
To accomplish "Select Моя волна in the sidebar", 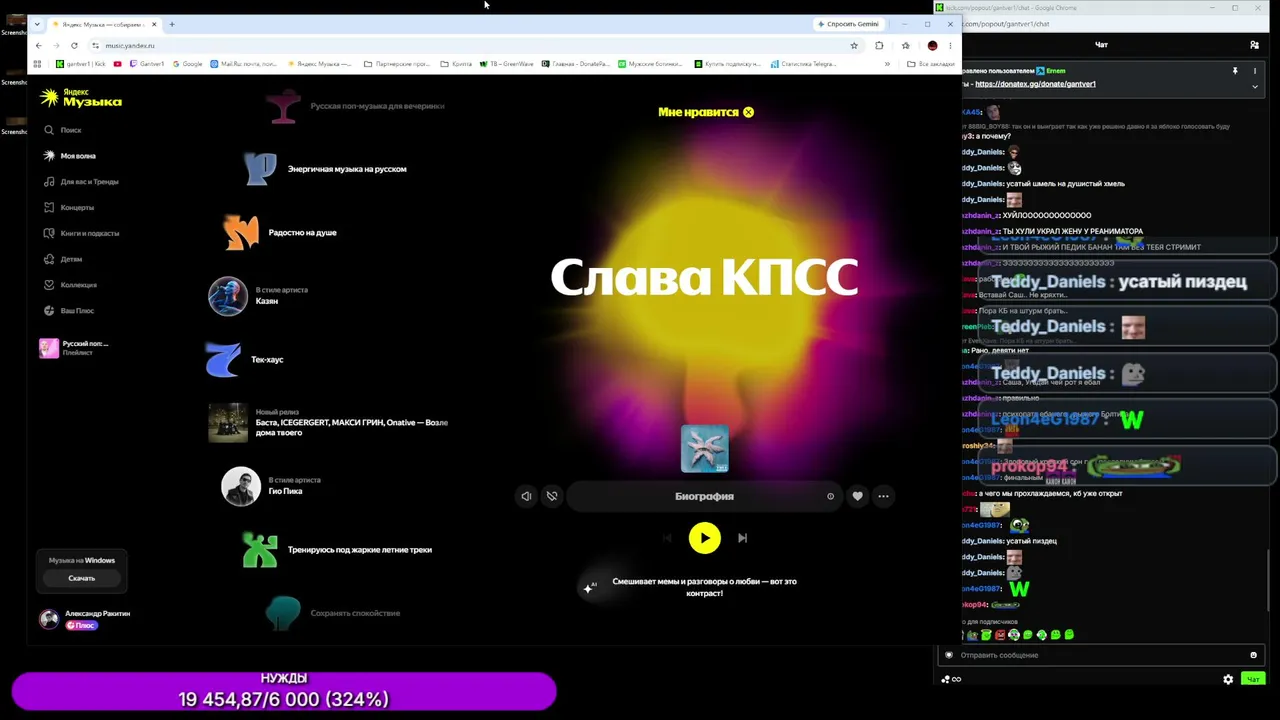I will 70,156.
